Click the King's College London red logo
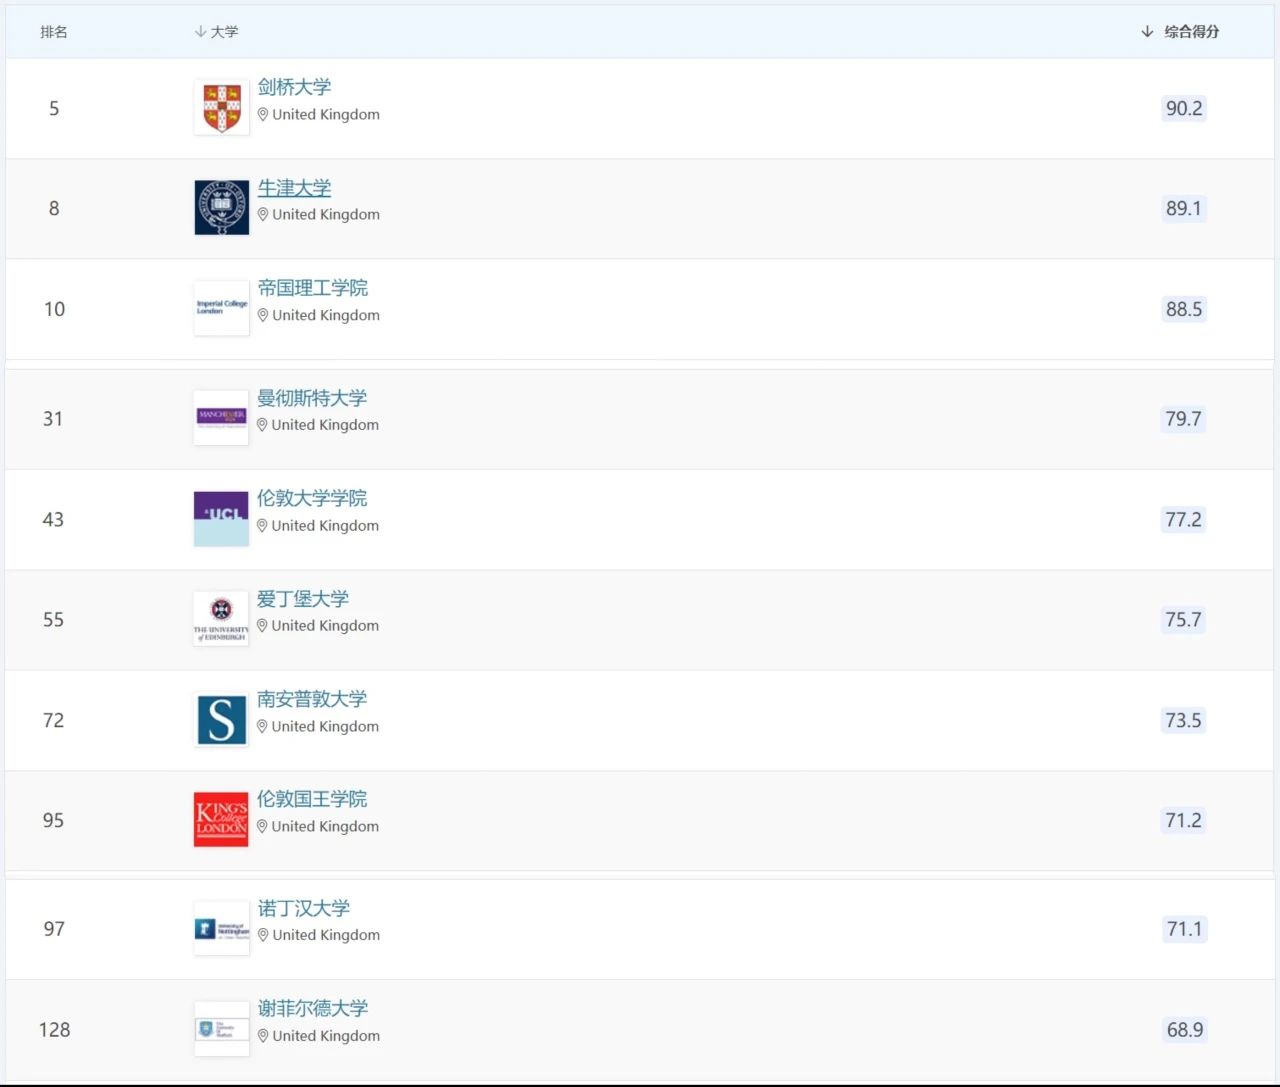The image size is (1280, 1087). pyautogui.click(x=221, y=820)
